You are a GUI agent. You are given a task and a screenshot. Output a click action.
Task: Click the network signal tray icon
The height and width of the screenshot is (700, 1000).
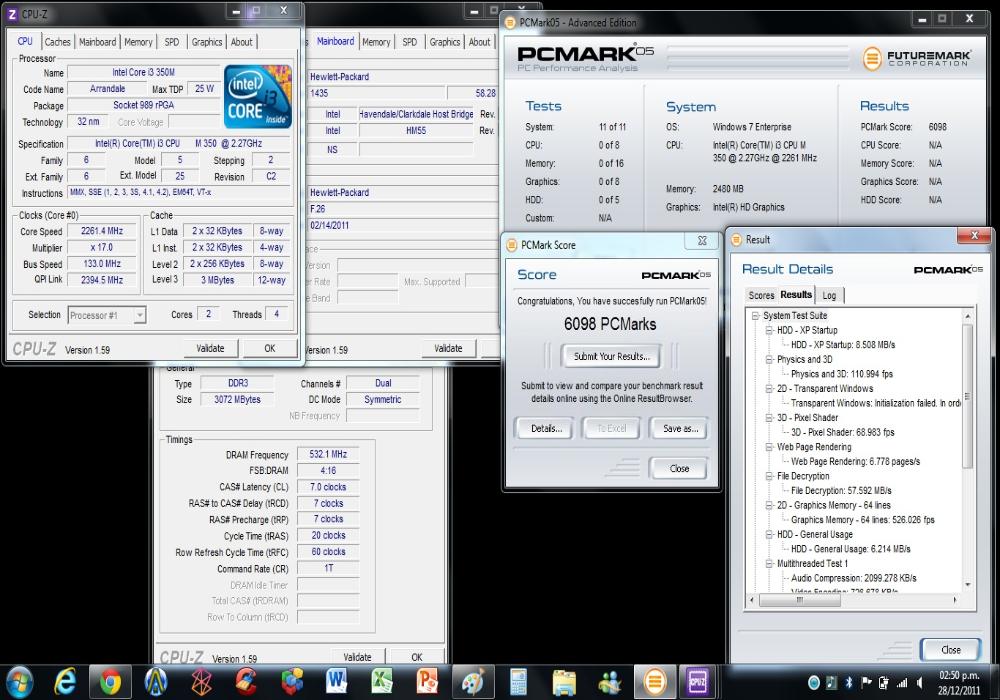pyautogui.click(x=901, y=683)
